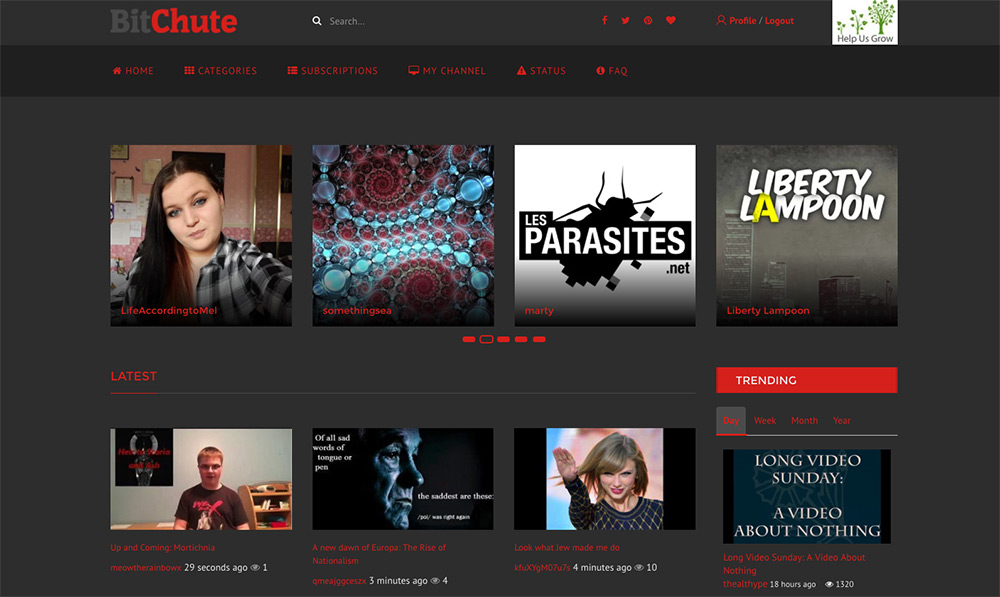Select the third carousel page dot
The width and height of the screenshot is (1000, 597).
(x=503, y=339)
